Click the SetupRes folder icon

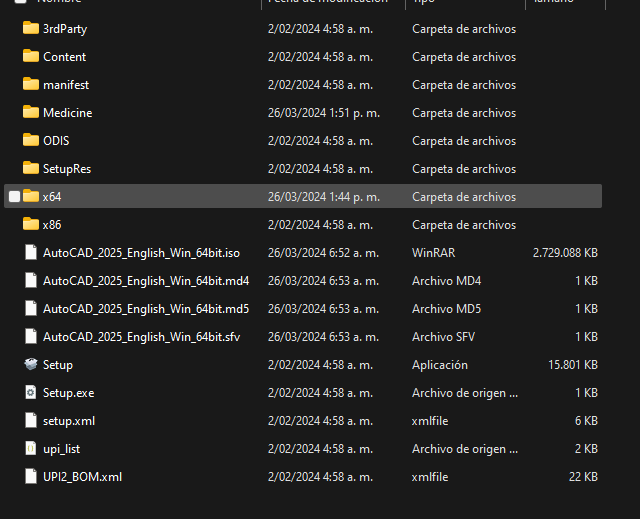click(x=31, y=169)
